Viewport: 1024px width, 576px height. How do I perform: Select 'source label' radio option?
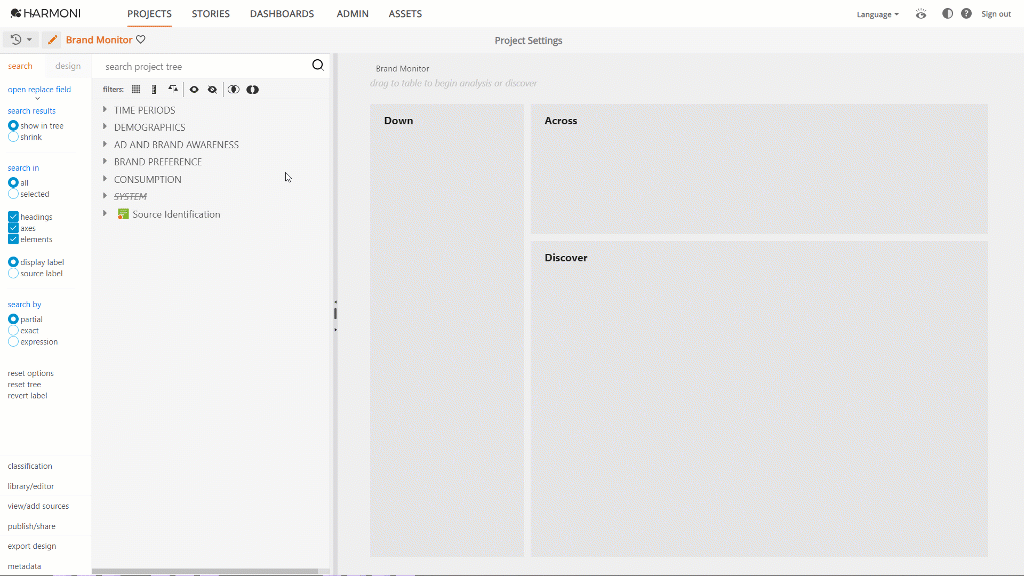pyautogui.click(x=13, y=273)
